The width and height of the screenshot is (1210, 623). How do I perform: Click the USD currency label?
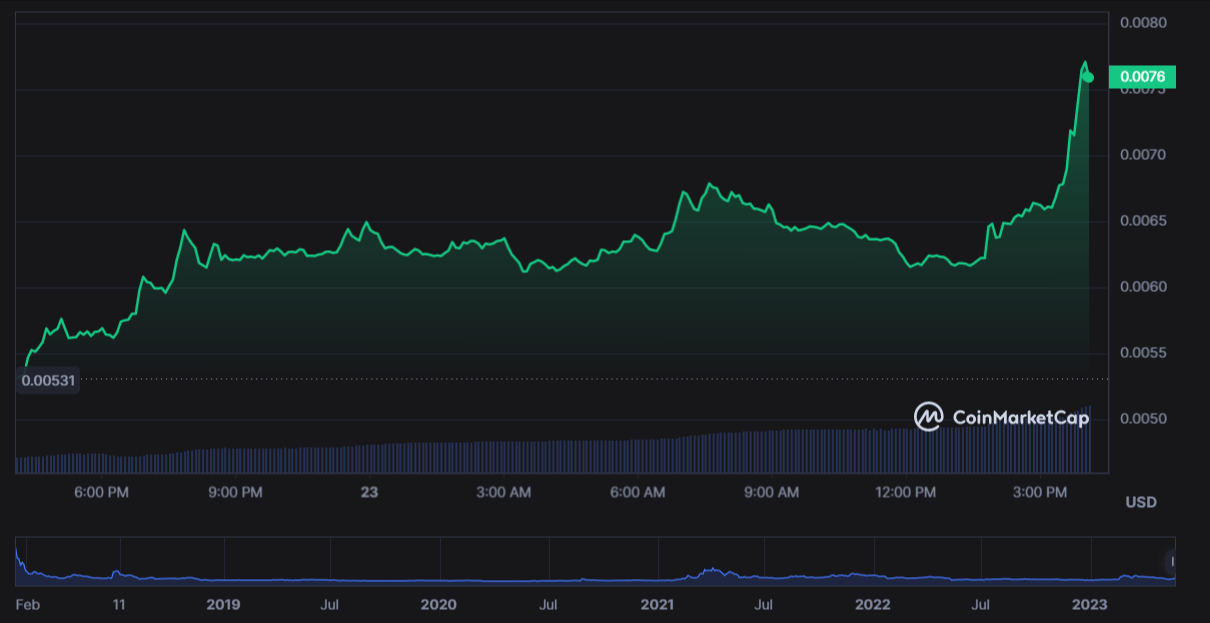coord(1141,502)
